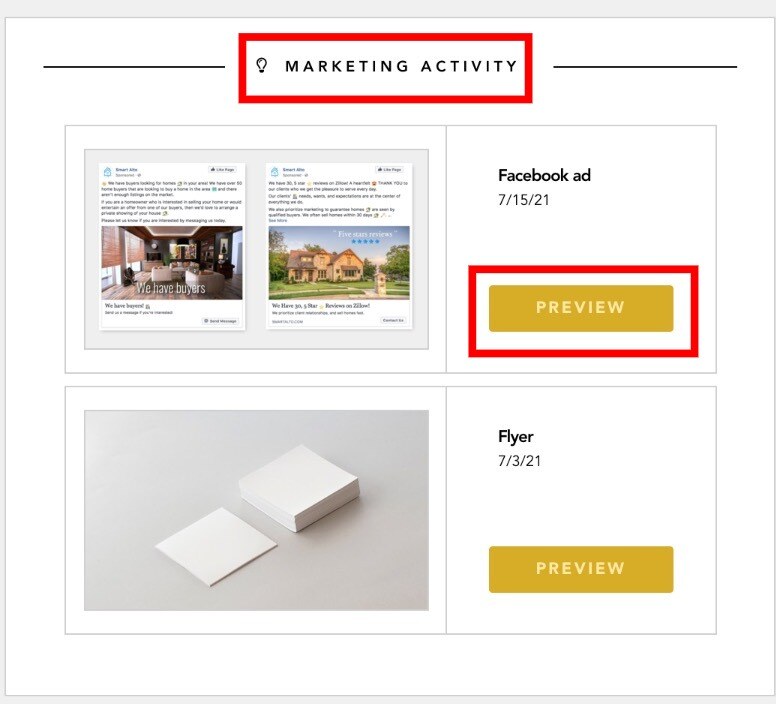Viewport: 776px width, 704px height.
Task: Preview the Facebook ad
Action: pyautogui.click(x=581, y=308)
